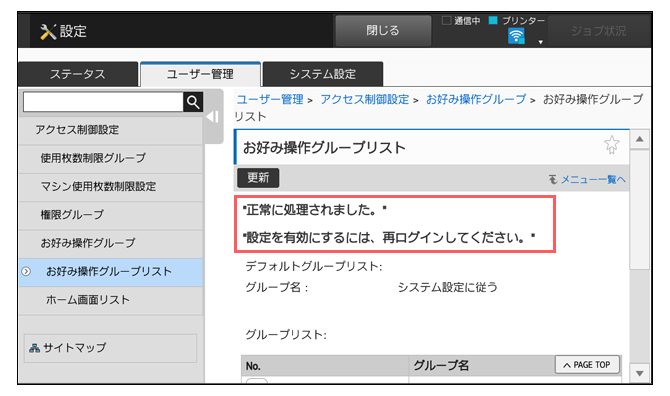The width and height of the screenshot is (670, 396).
Task: Collapse the left sidebar with arrow handle
Action: [x=213, y=117]
